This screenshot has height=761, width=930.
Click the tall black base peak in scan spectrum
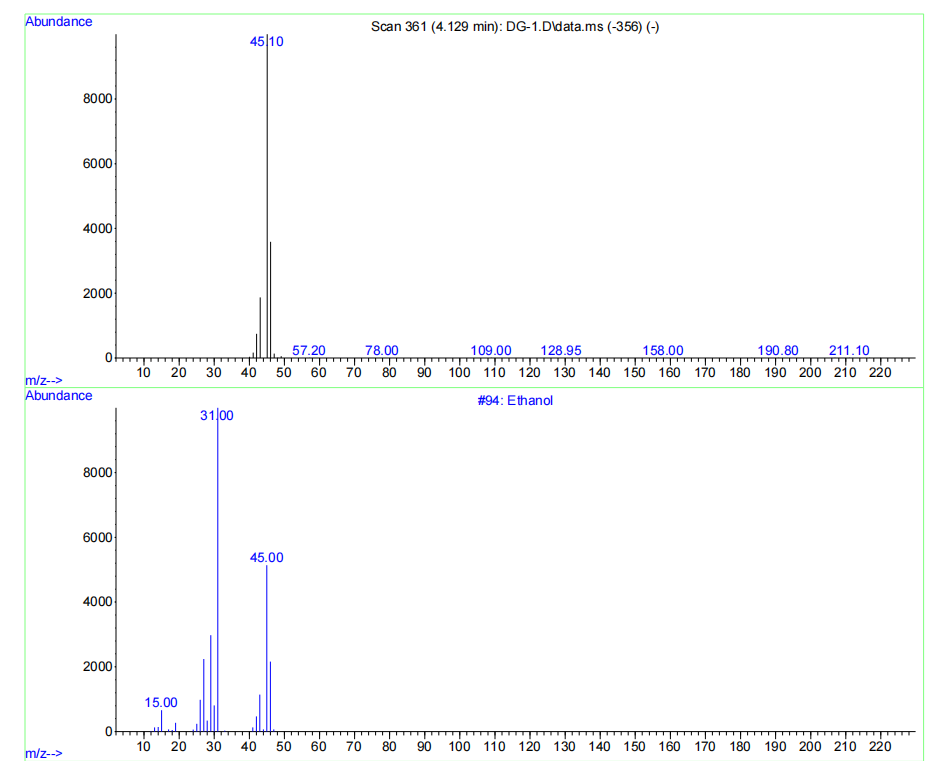[x=267, y=196]
